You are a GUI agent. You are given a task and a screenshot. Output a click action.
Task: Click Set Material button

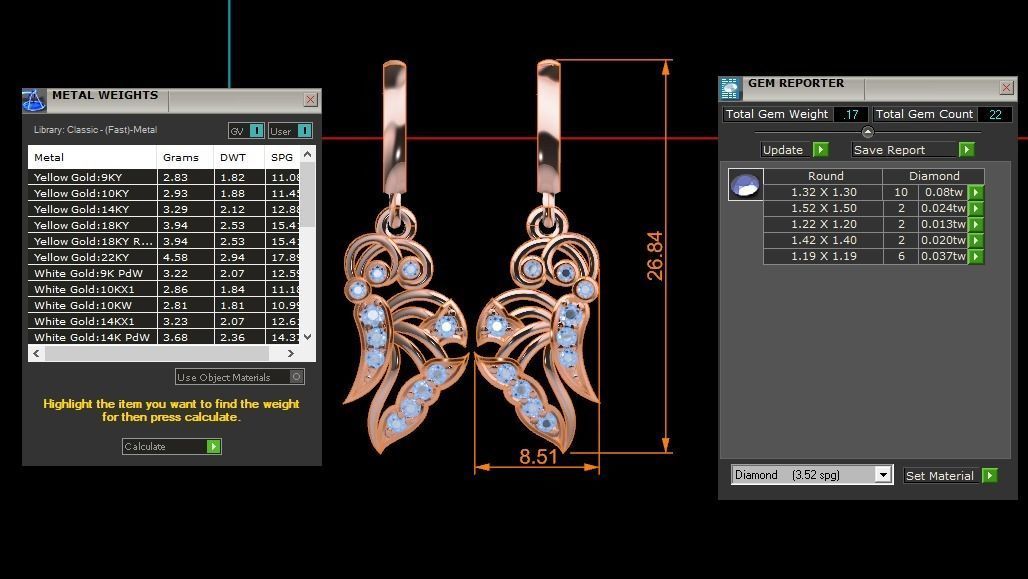941,475
